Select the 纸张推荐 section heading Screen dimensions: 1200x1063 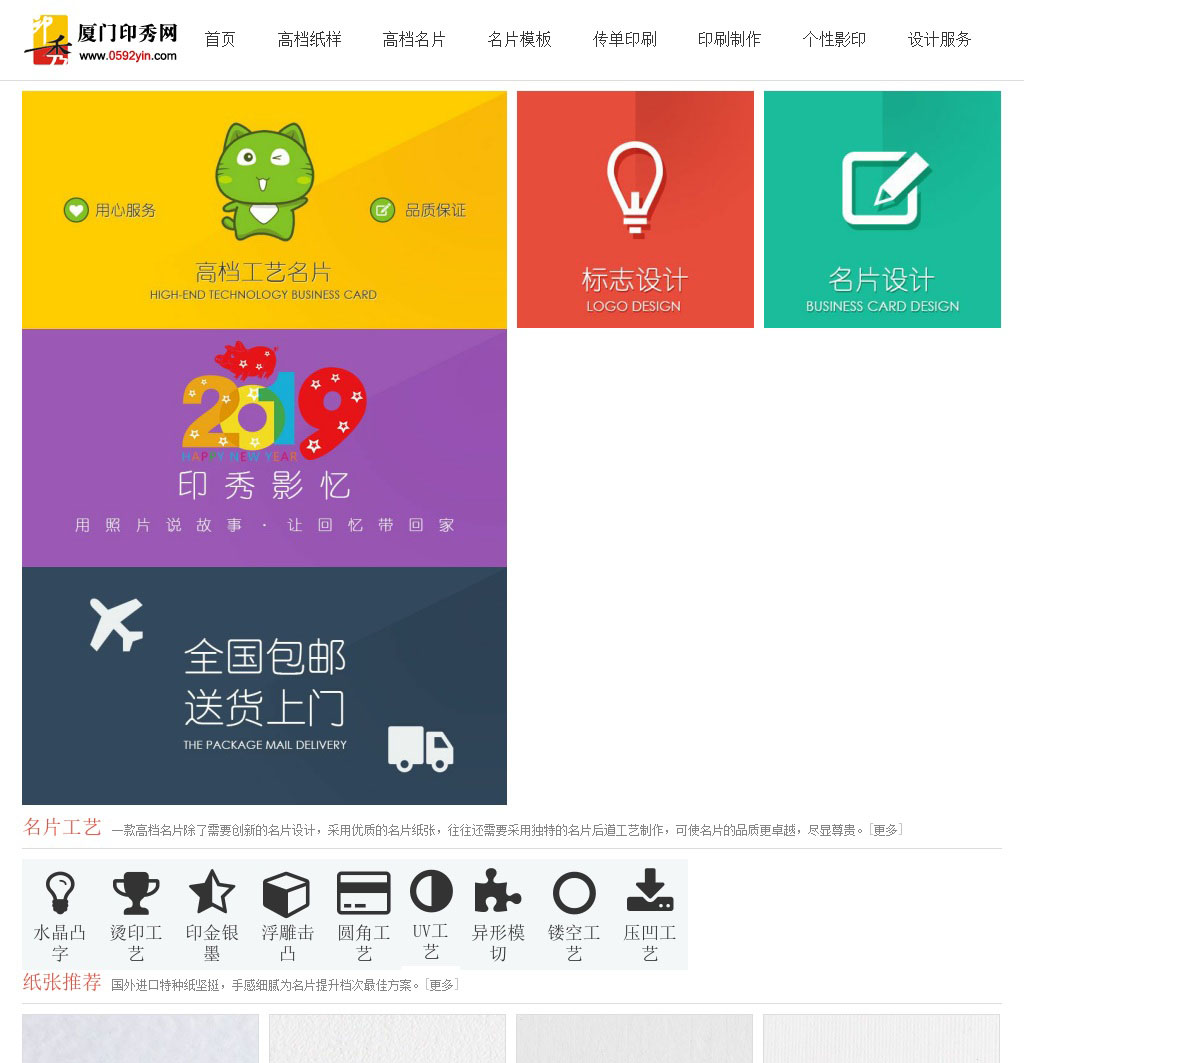tap(62, 982)
